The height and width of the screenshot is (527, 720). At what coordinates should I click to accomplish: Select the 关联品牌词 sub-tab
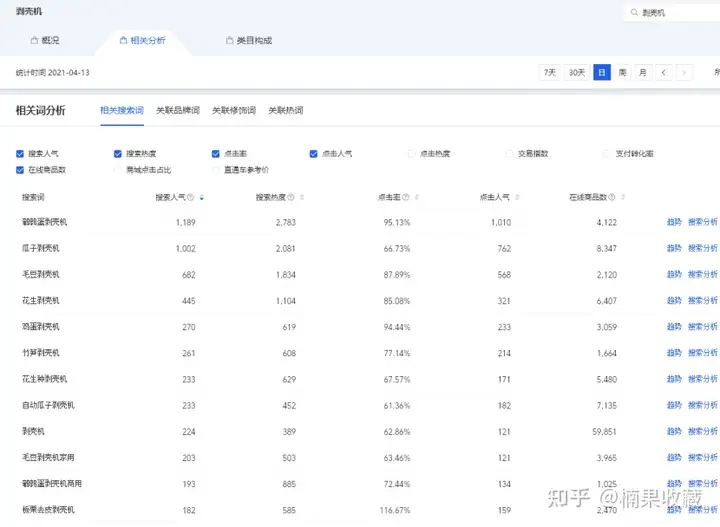tap(178, 110)
